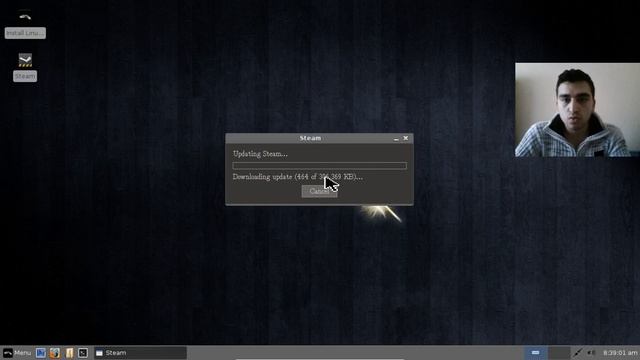Minimize the Steam updater dialog
Viewport: 640px width, 360px height.
click(x=396, y=139)
